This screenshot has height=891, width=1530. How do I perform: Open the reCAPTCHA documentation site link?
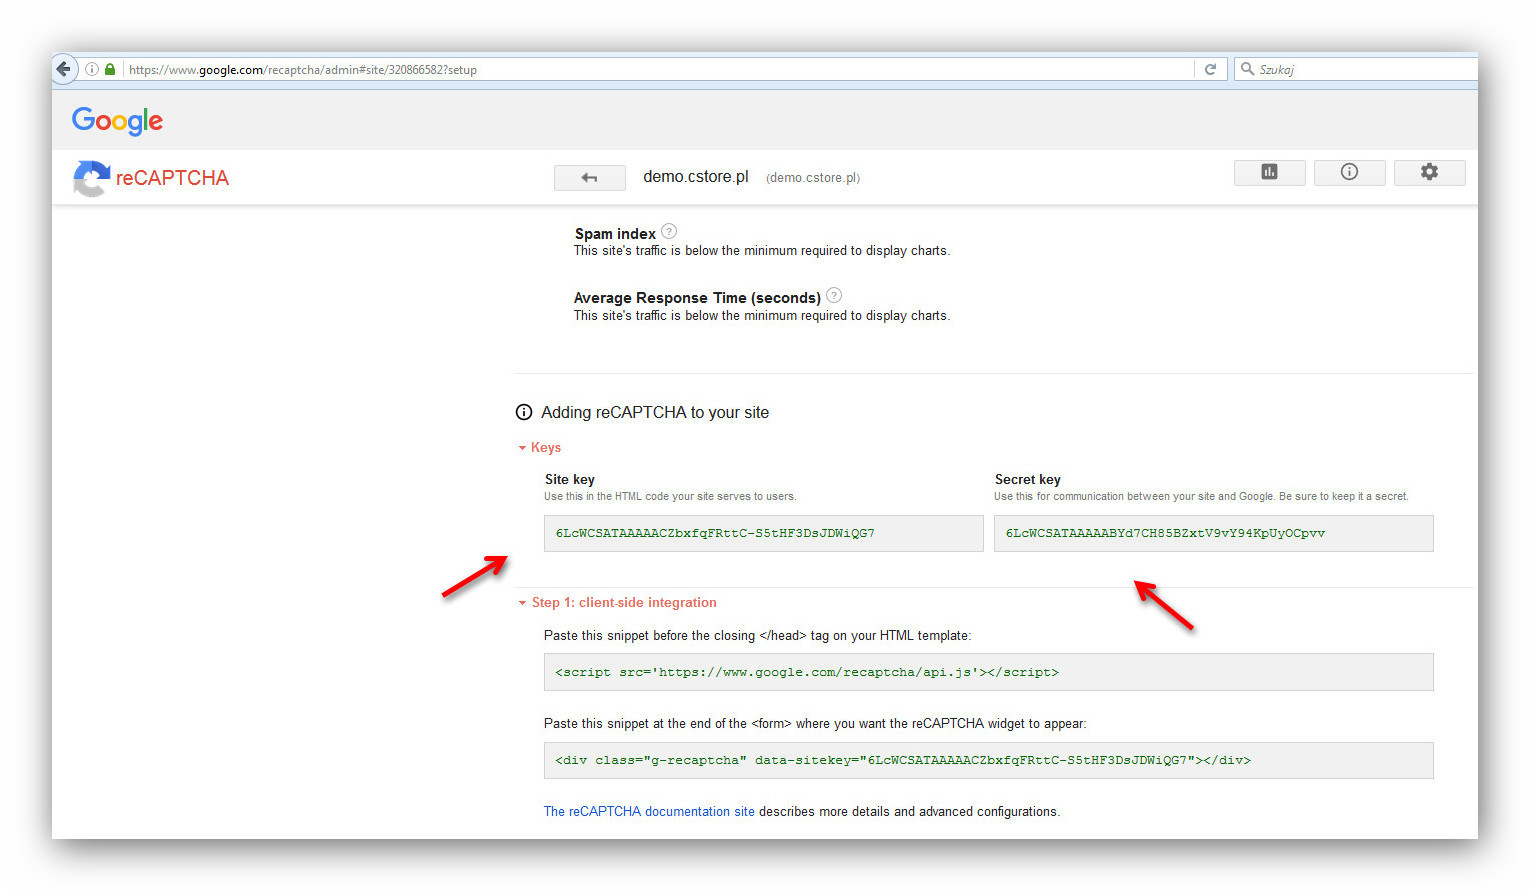pos(649,811)
